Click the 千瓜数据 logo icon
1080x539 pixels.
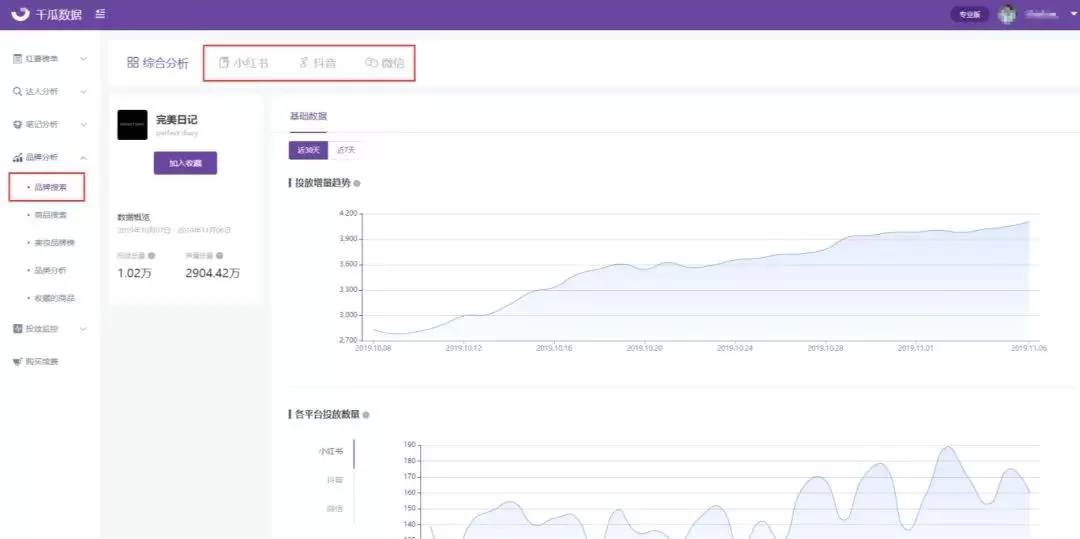point(20,14)
